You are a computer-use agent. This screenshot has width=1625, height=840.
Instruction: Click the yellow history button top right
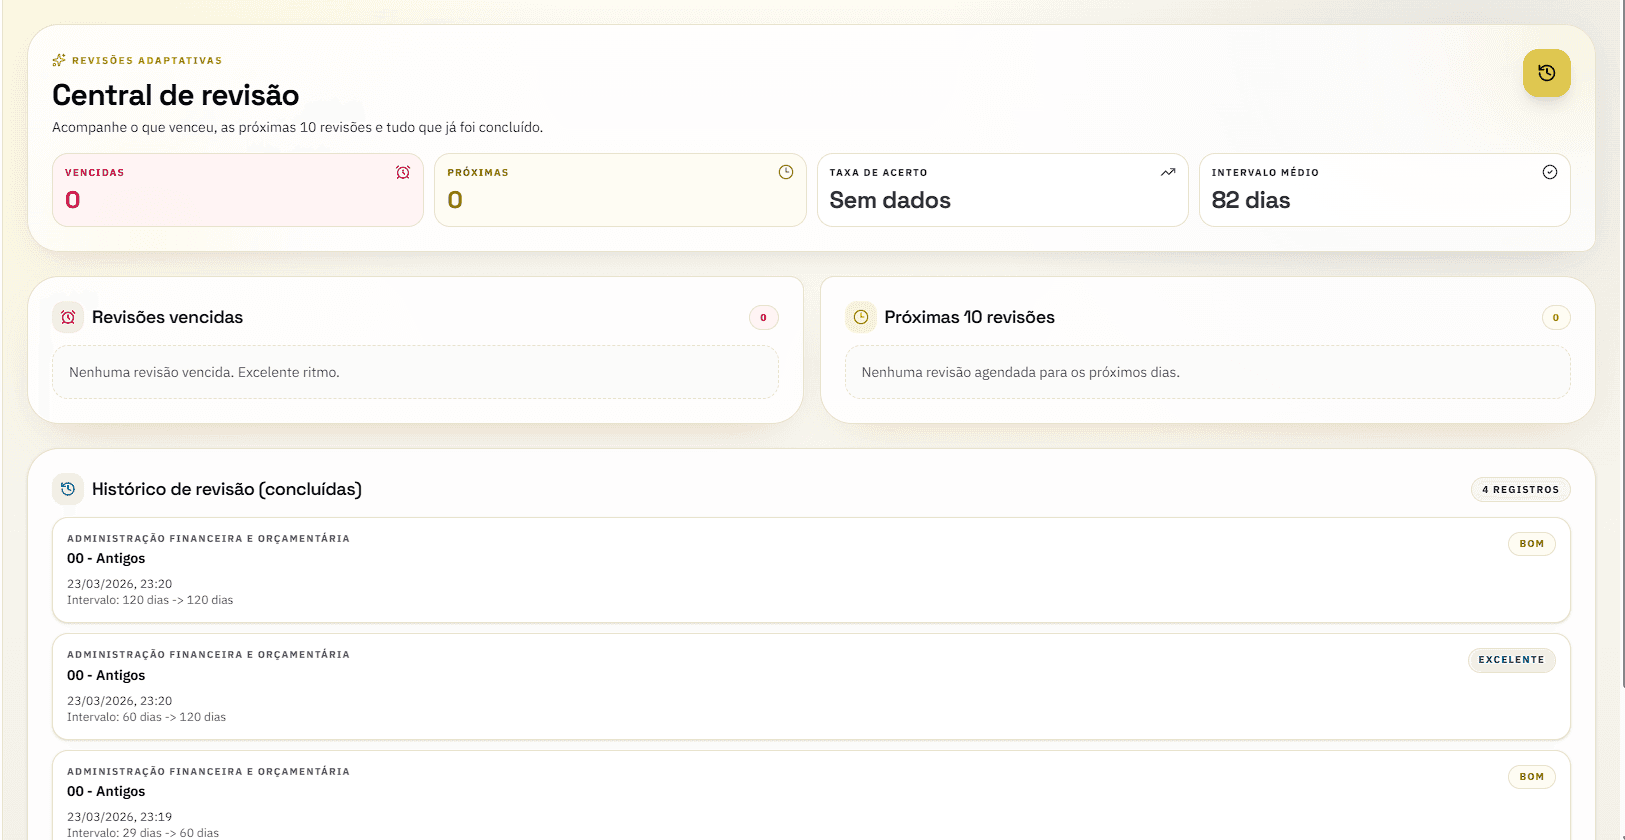coord(1546,73)
